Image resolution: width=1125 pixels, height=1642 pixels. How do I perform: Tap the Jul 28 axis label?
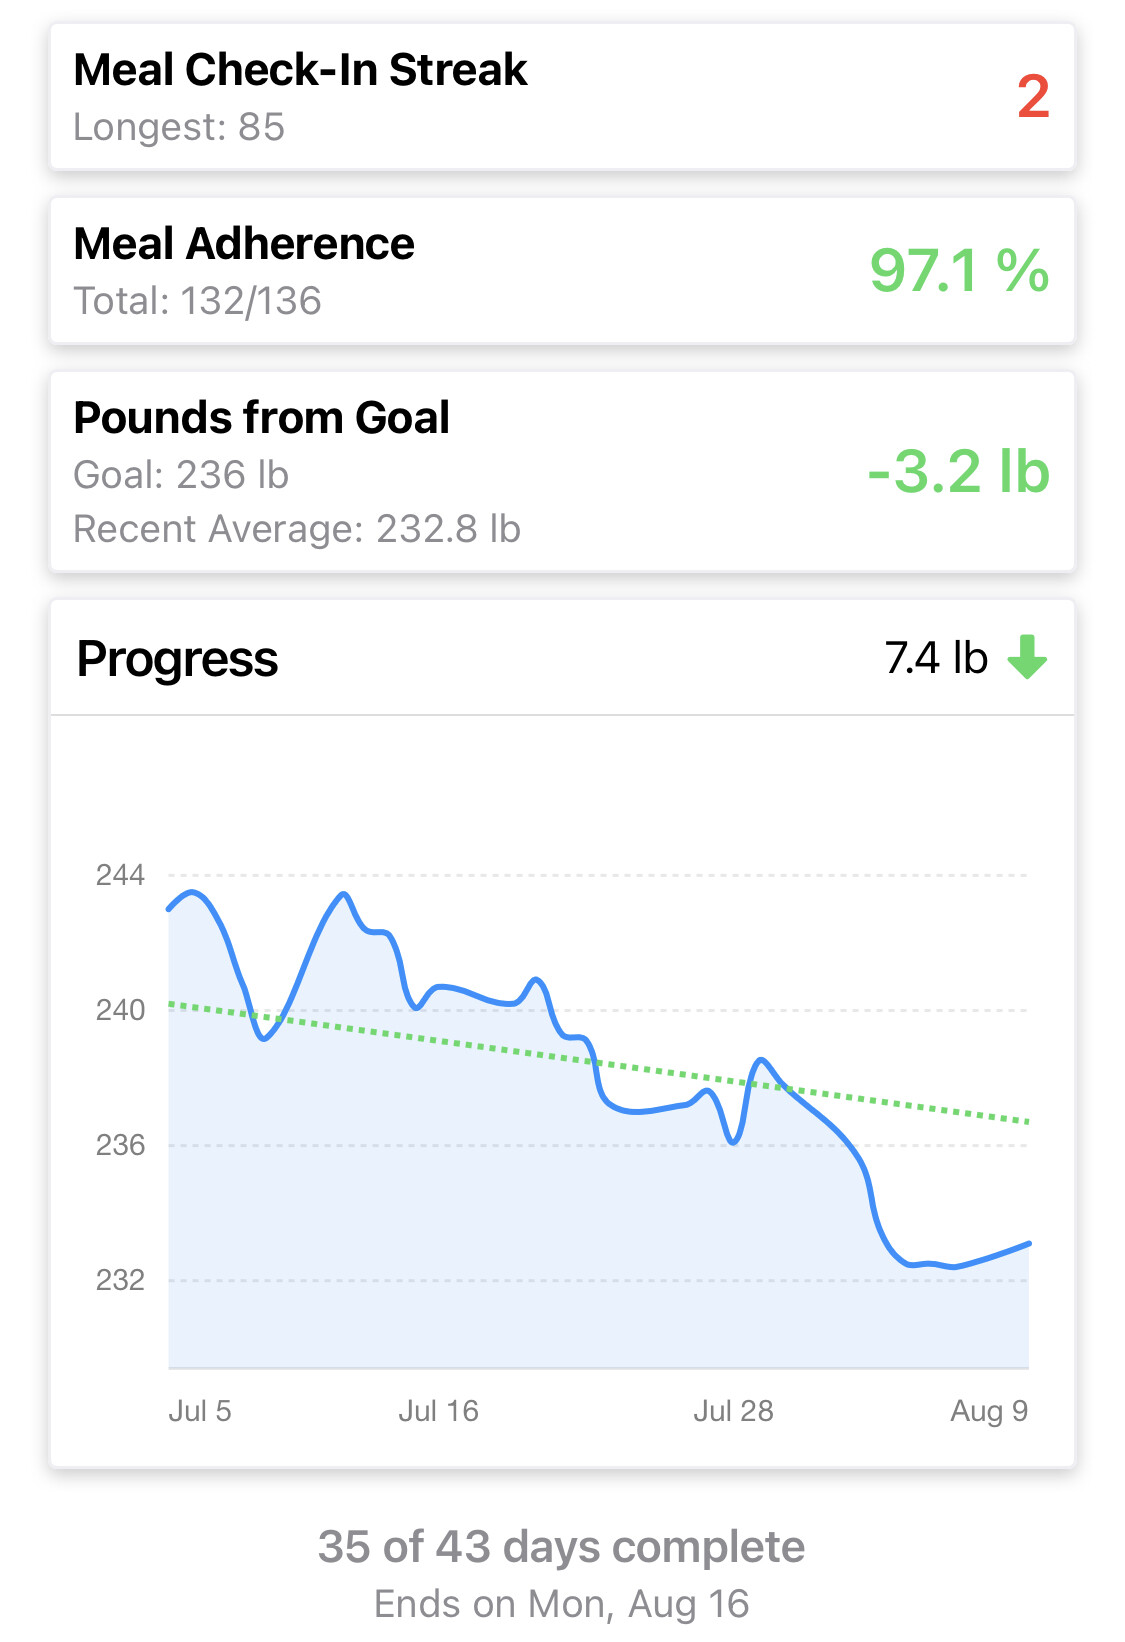(733, 1411)
